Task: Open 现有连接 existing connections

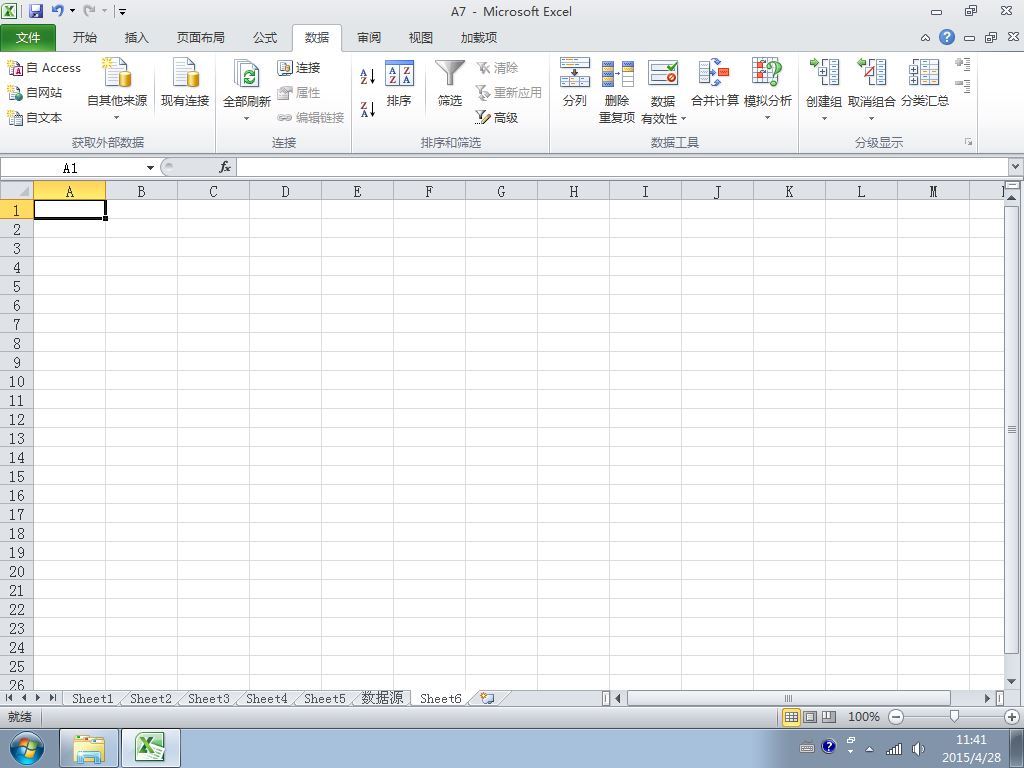Action: pyautogui.click(x=185, y=84)
